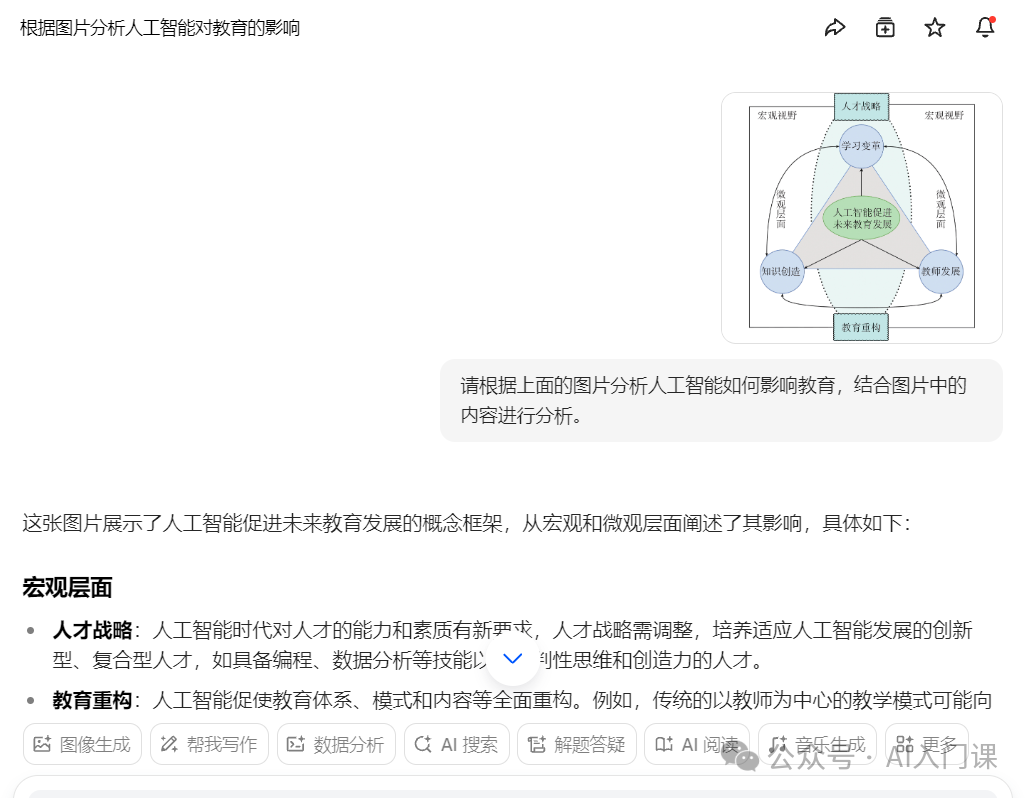The image size is (1030, 798).
Task: Launch the AI 阅读 feature
Action: coord(697,744)
